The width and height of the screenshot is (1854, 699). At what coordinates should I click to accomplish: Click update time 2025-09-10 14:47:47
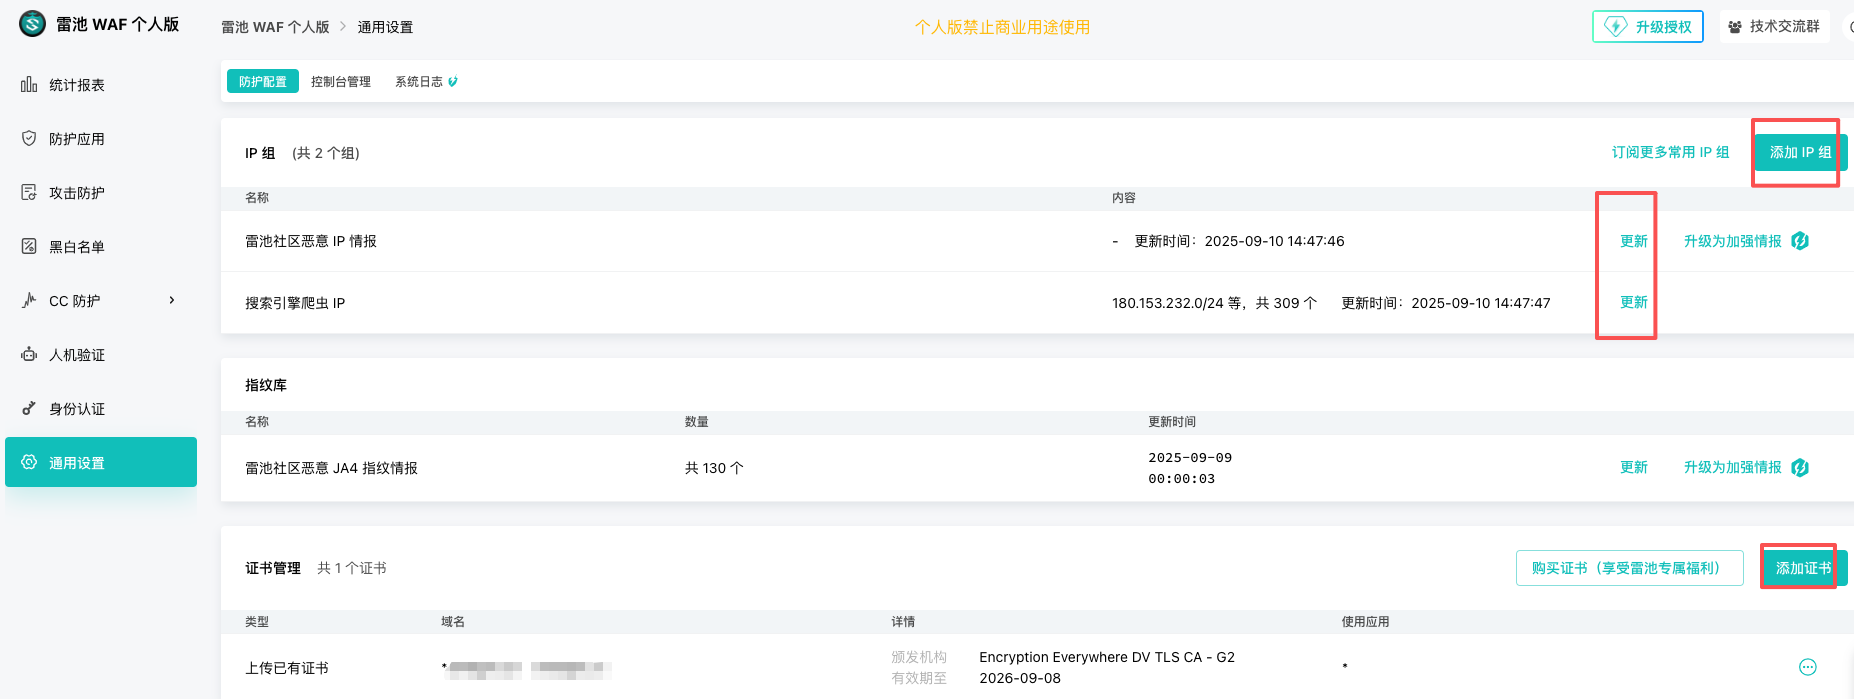[1481, 303]
